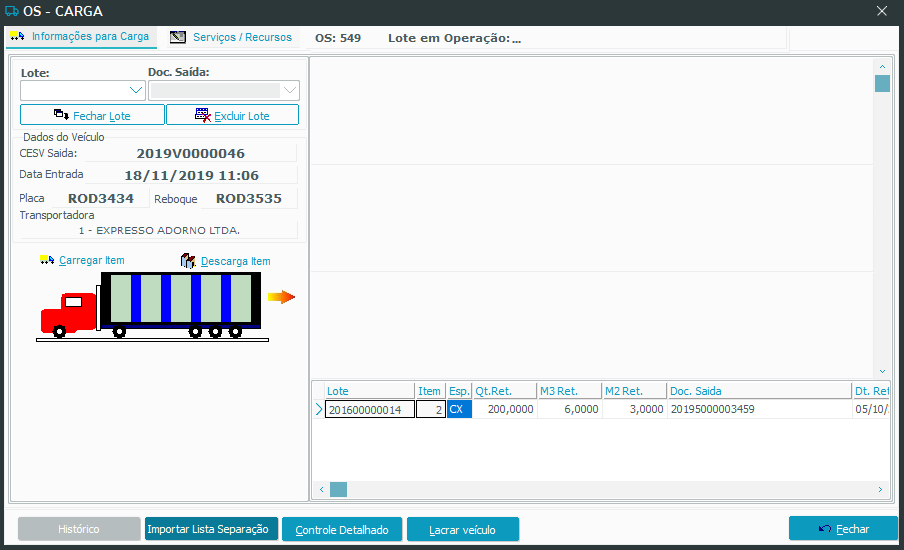Click the upper panel scroll up arrow
The width and height of the screenshot is (904, 550).
[882, 66]
